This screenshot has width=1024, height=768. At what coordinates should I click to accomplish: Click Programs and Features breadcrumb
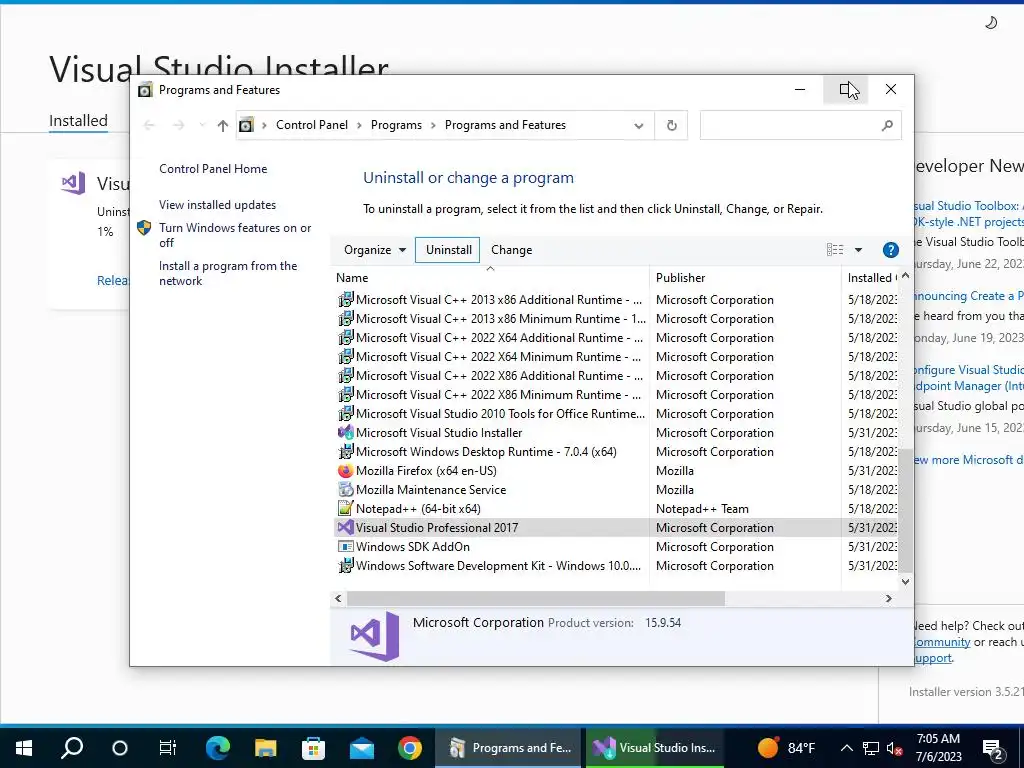pos(505,125)
